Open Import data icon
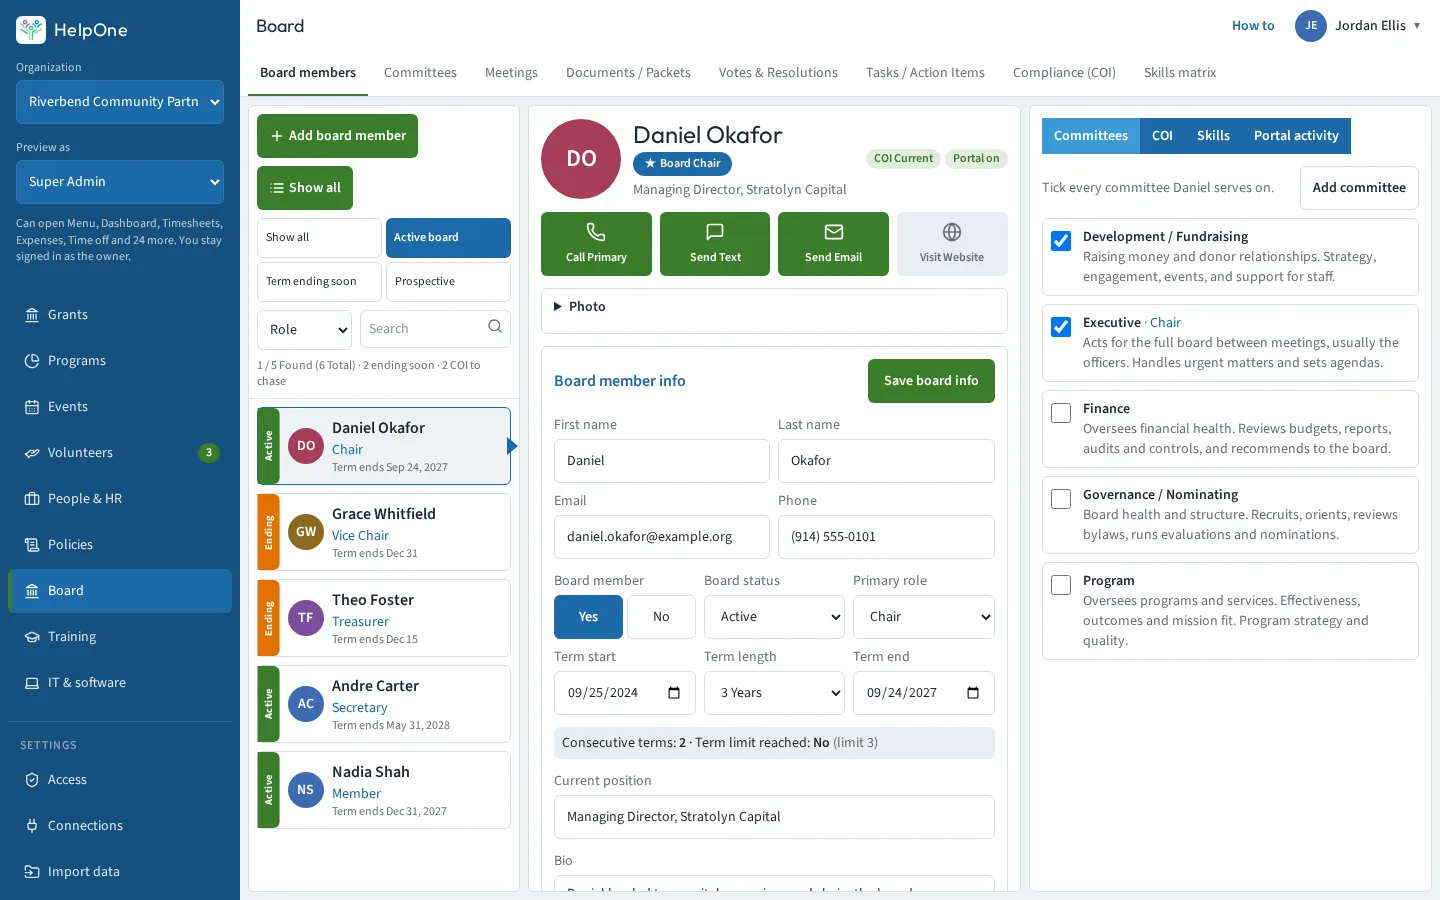The image size is (1440, 900). click(32, 872)
